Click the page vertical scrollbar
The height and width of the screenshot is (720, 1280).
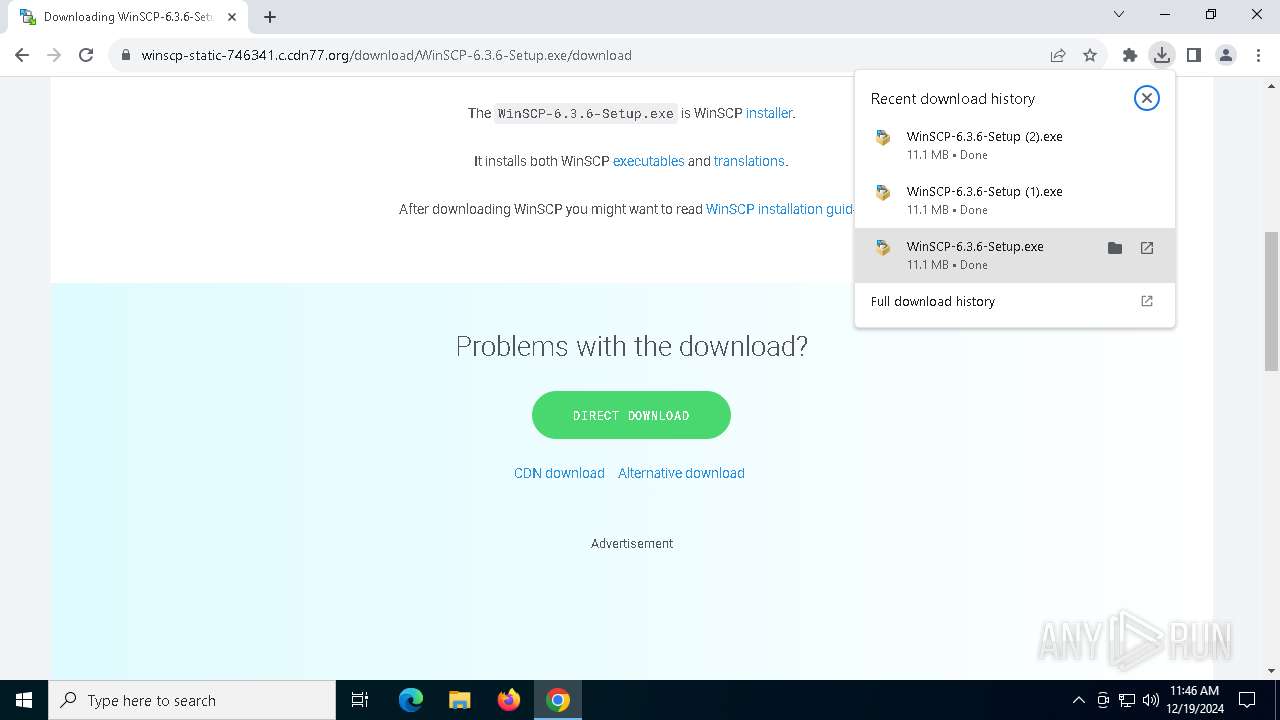(1271, 300)
